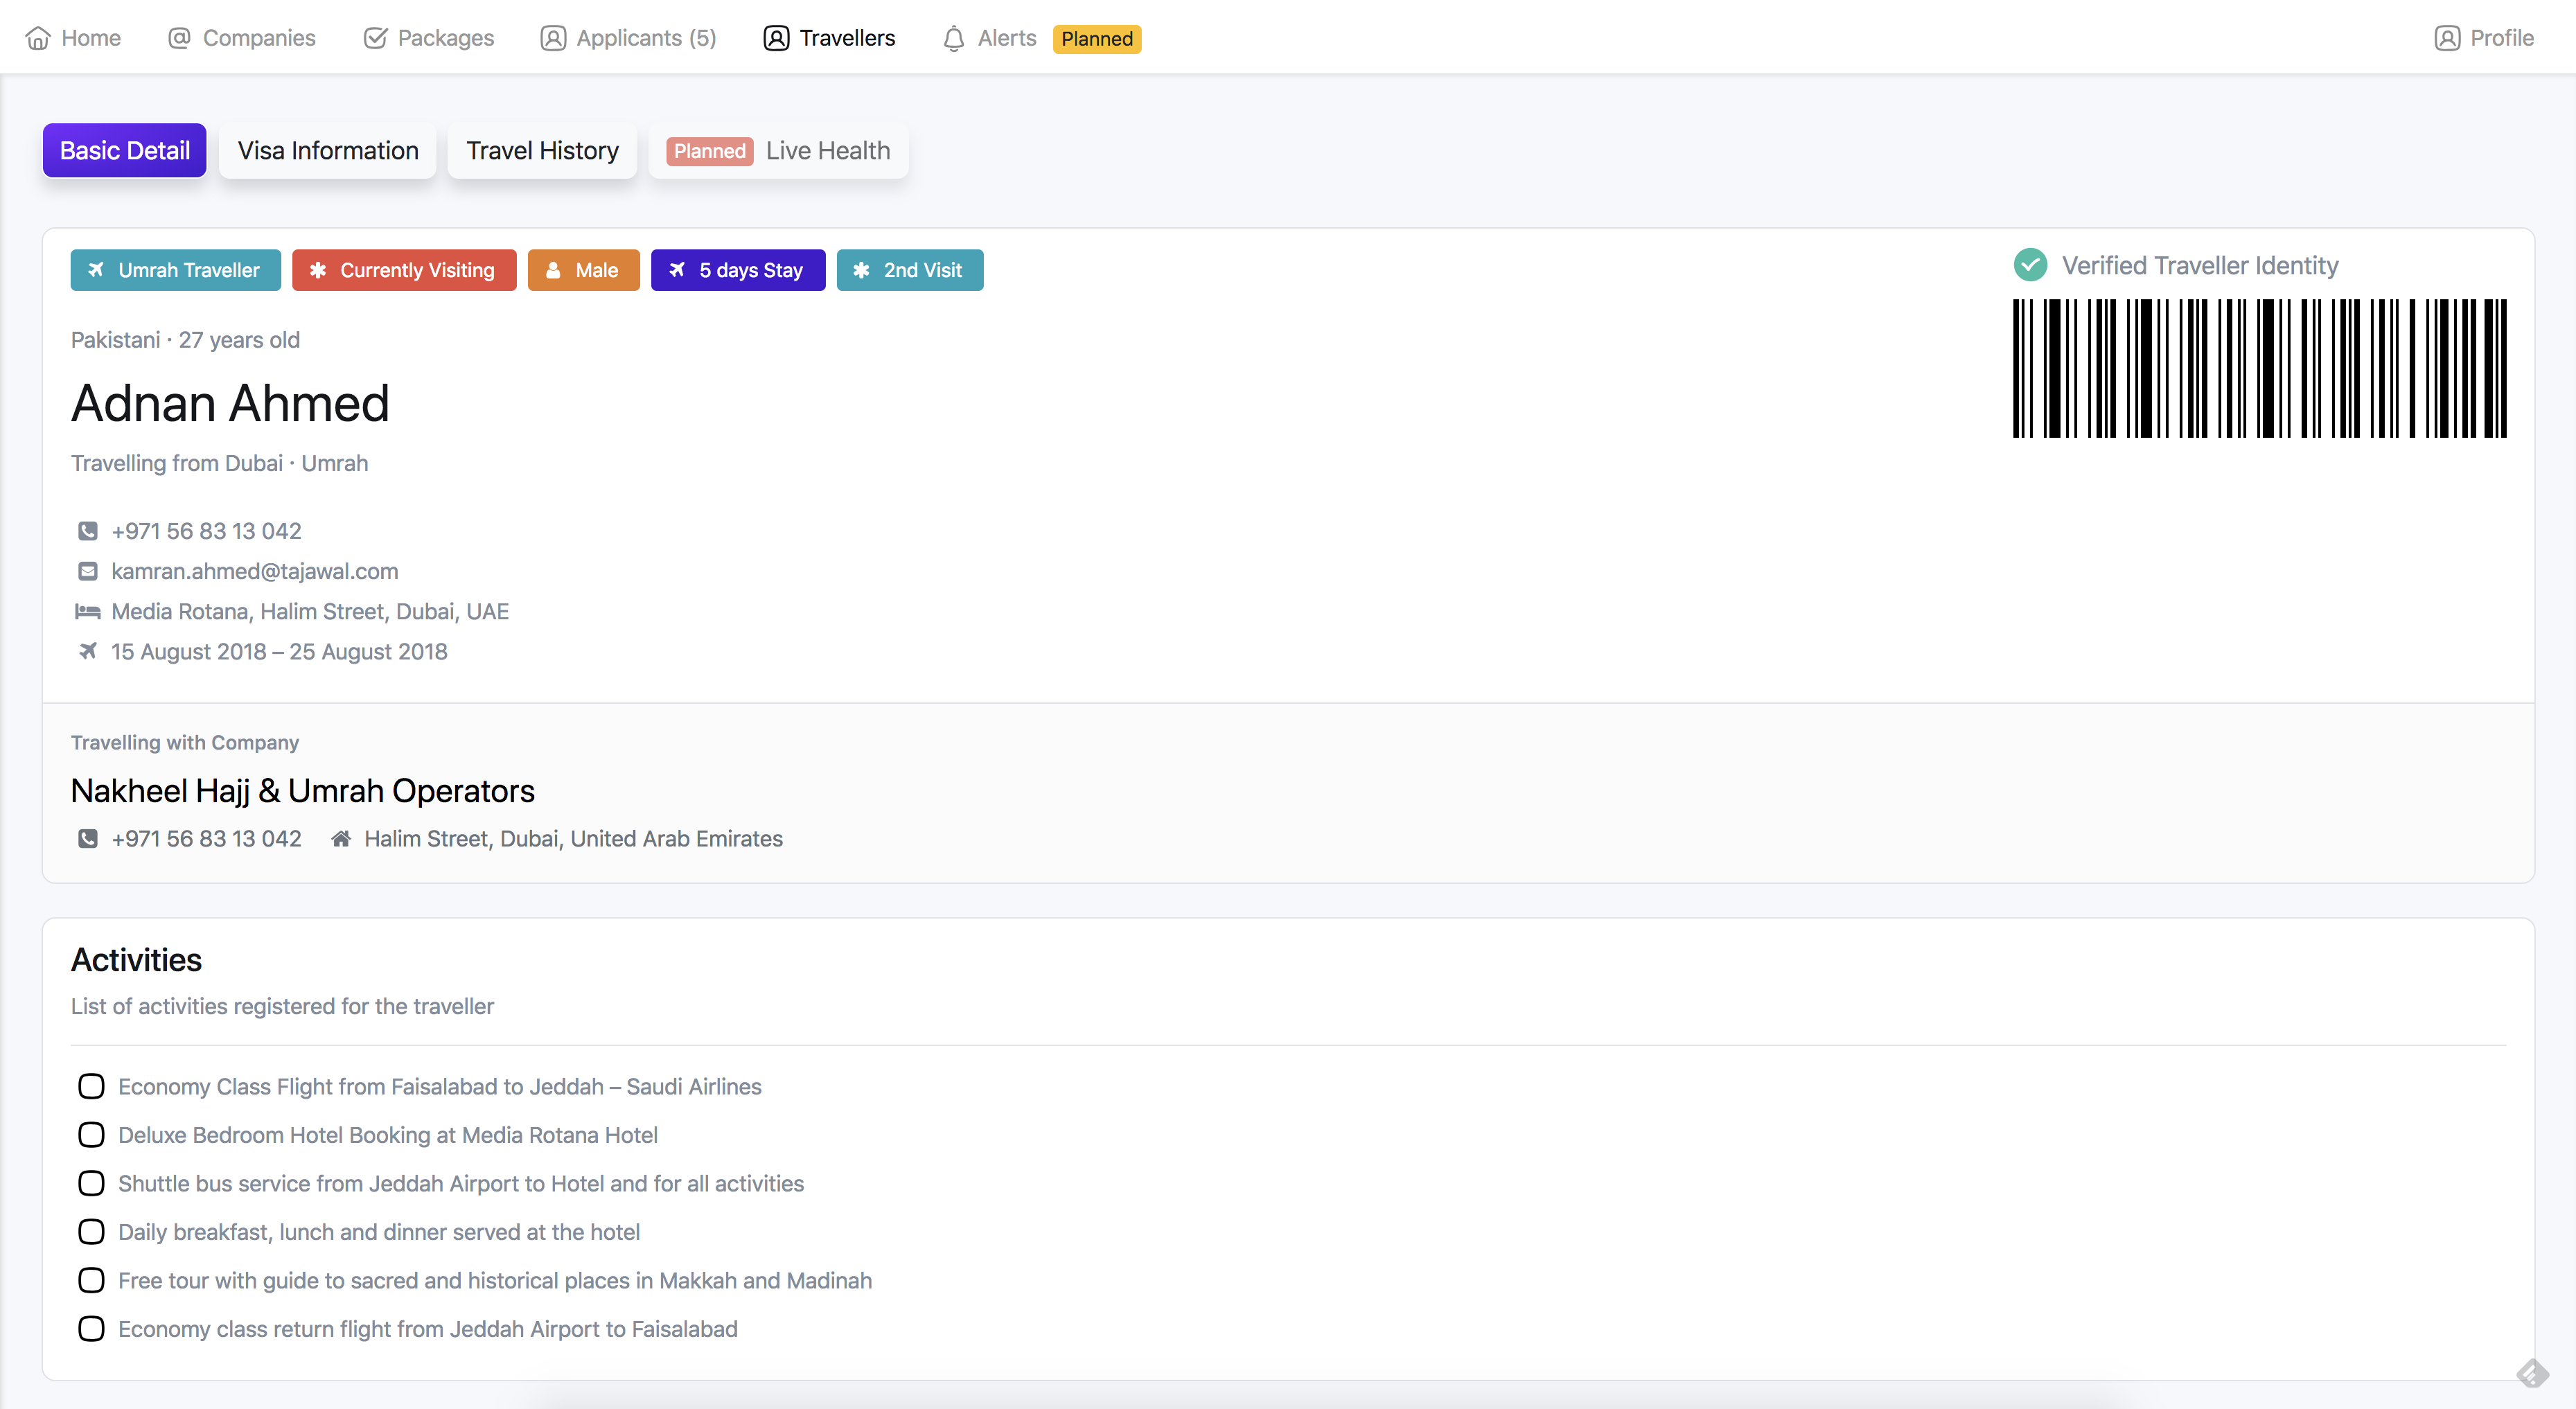Screen dimensions: 2576x1409
Task: Click the Profile user icon
Action: [2446, 38]
